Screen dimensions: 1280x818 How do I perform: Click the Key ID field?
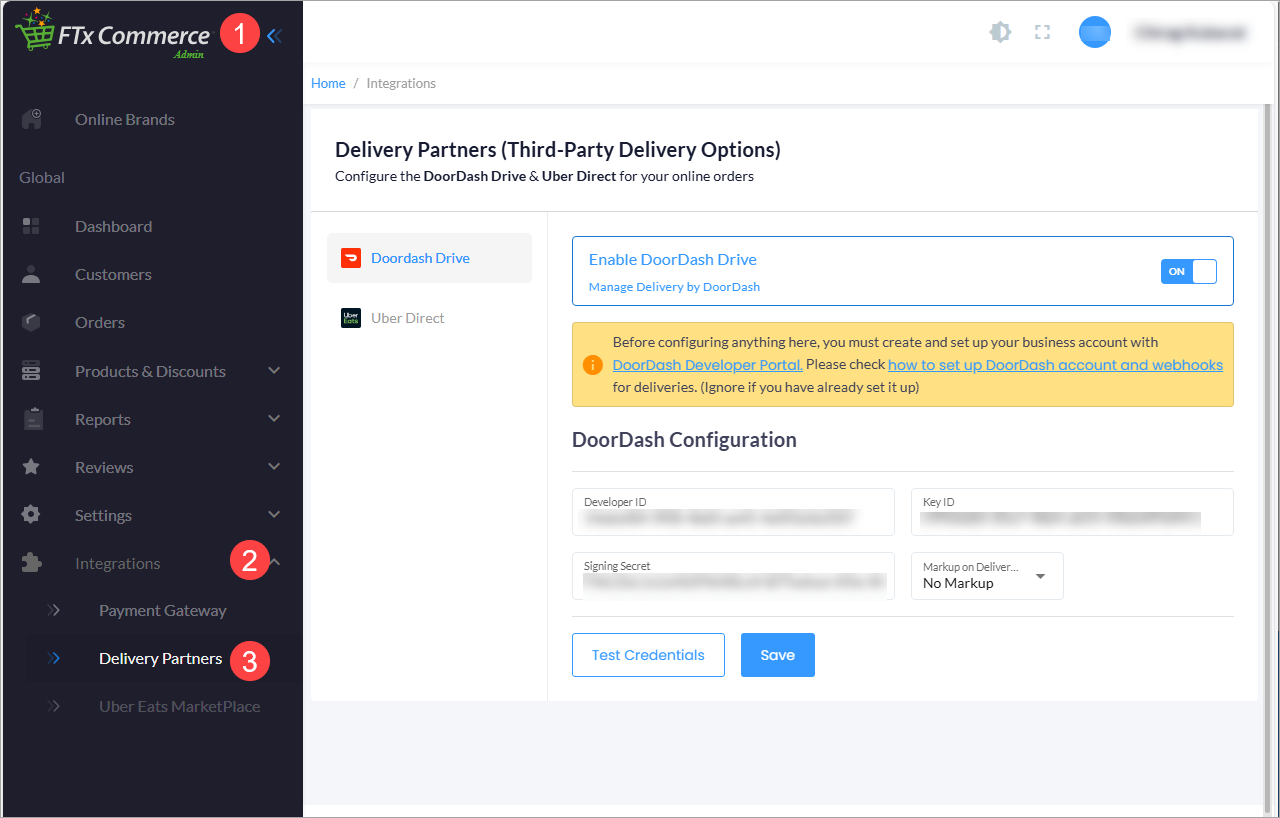pyautogui.click(x=1072, y=512)
